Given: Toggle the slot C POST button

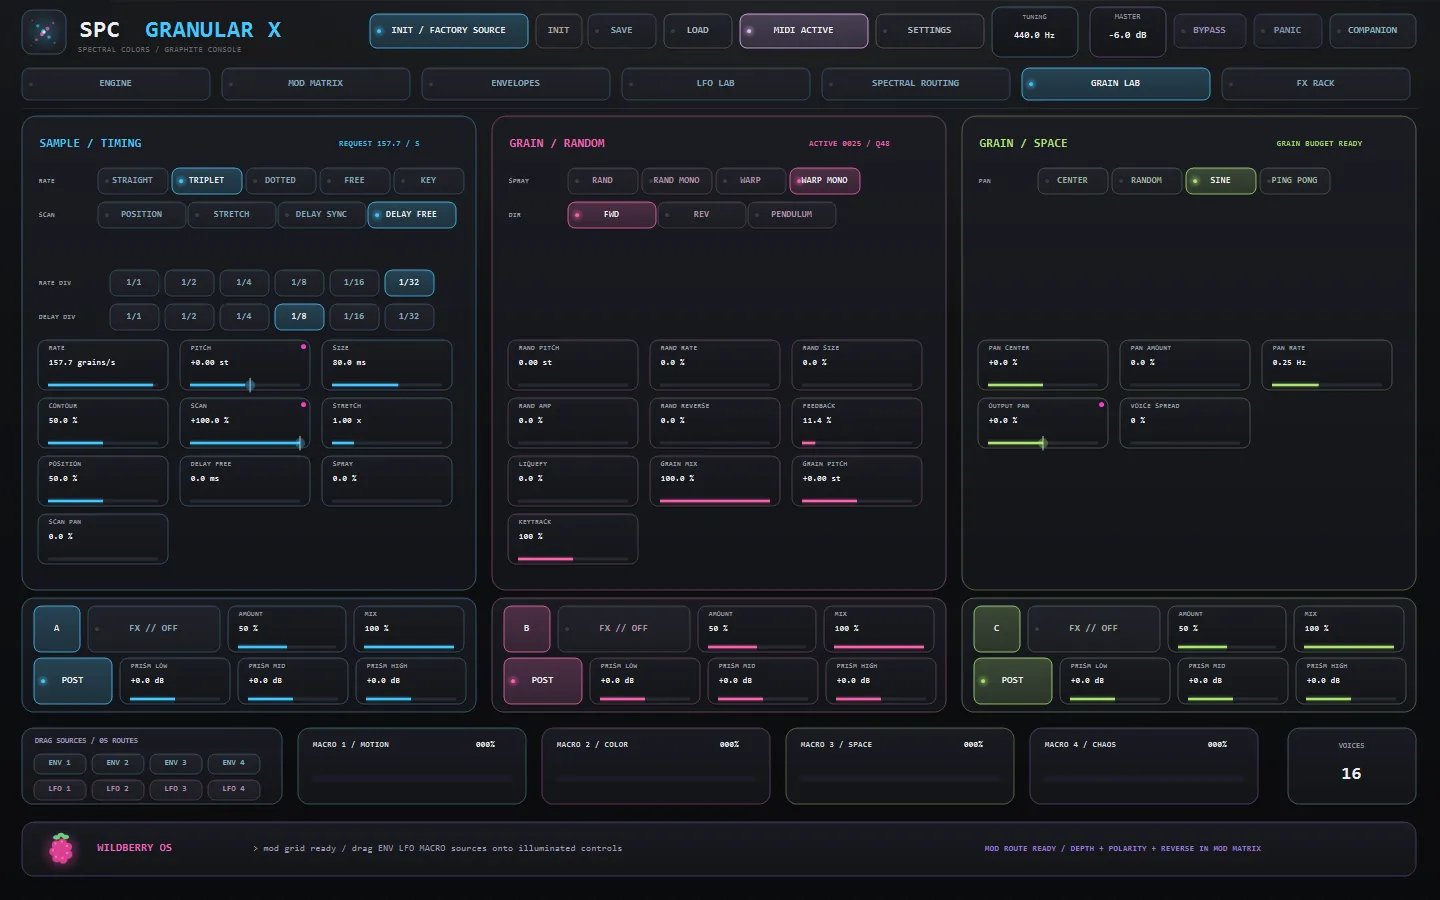Looking at the screenshot, I should [x=1012, y=681].
